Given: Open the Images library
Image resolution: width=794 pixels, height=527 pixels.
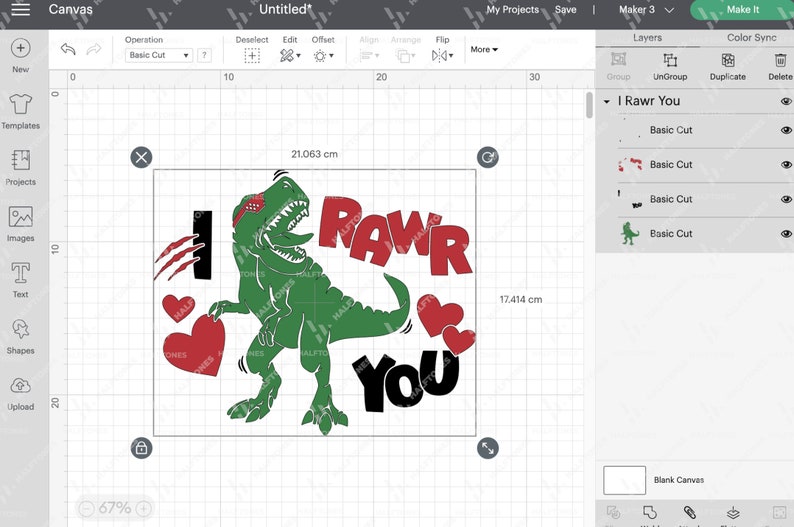Looking at the screenshot, I should pyautogui.click(x=20, y=224).
